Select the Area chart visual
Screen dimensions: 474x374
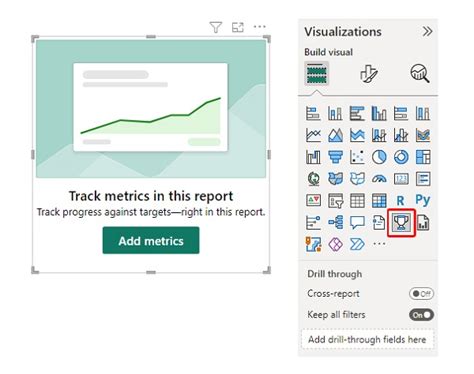pyautogui.click(x=335, y=135)
